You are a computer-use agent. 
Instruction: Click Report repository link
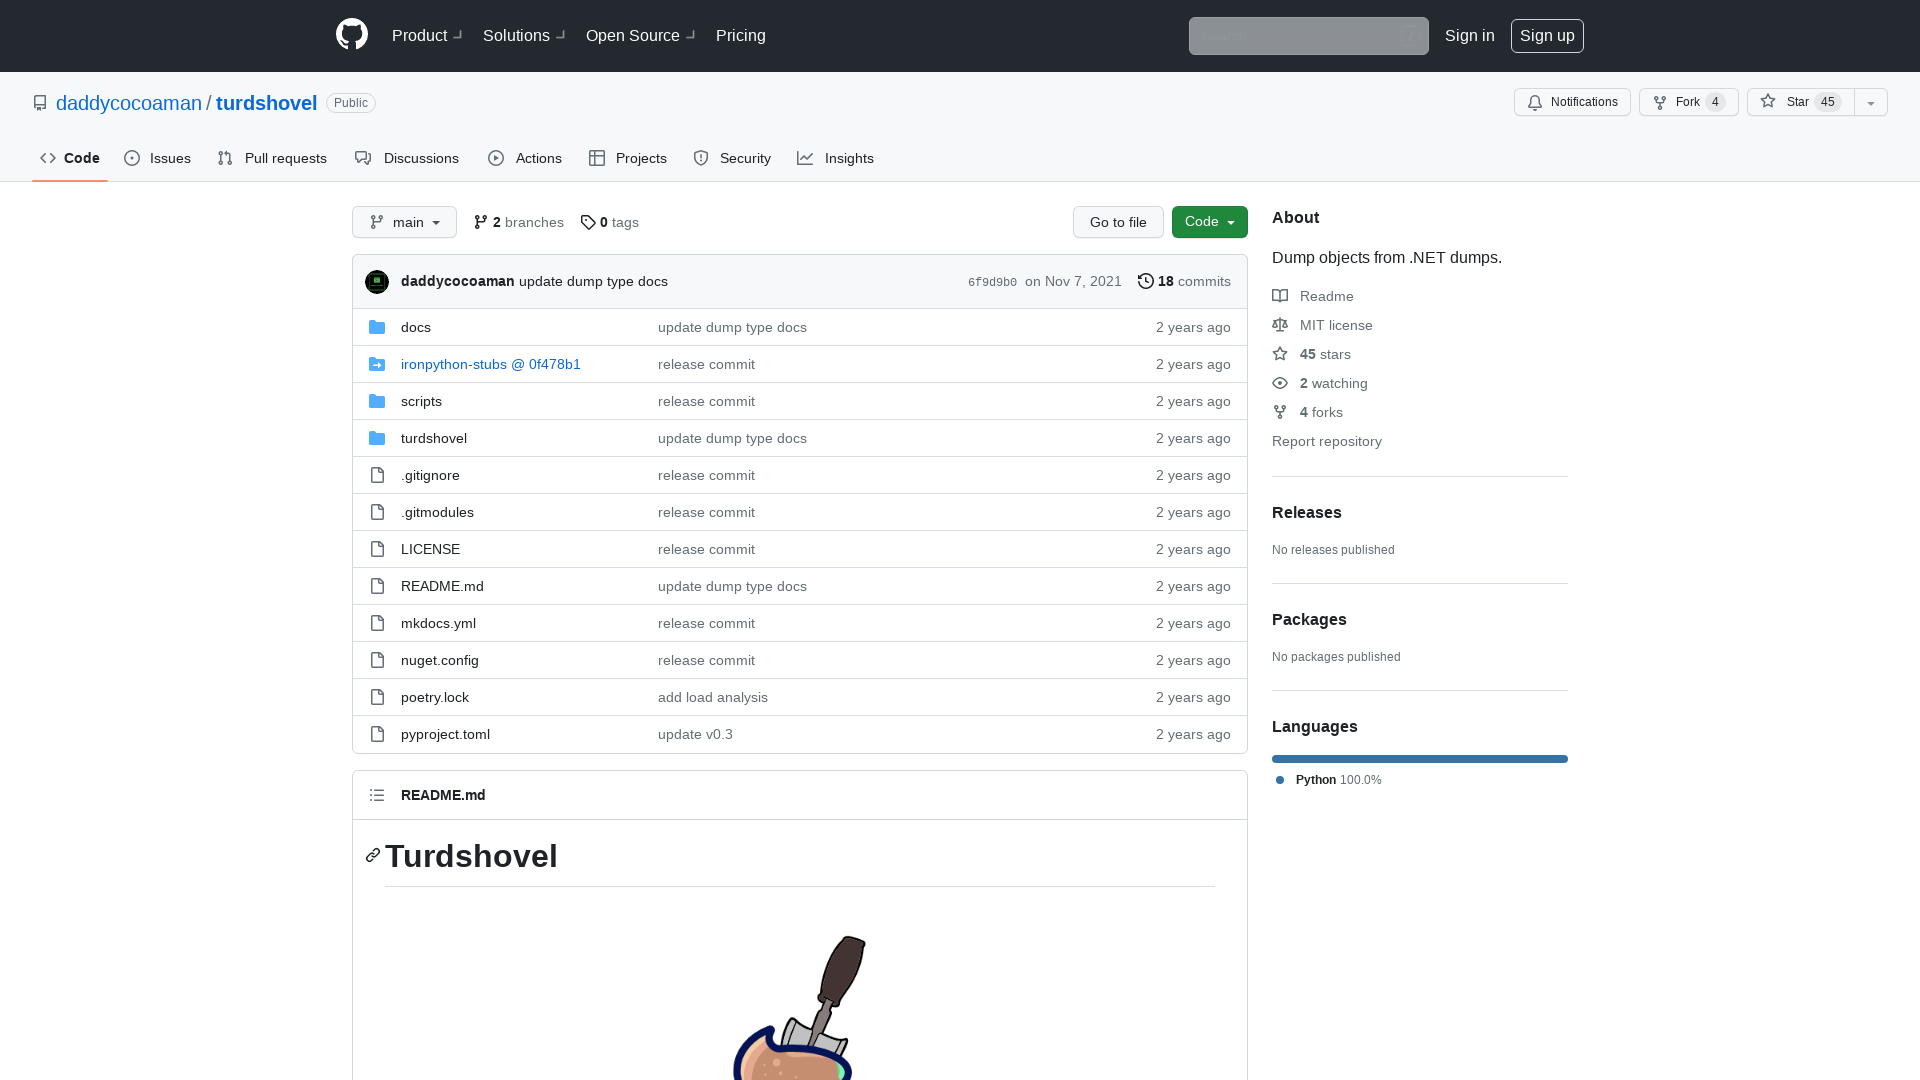[1327, 441]
